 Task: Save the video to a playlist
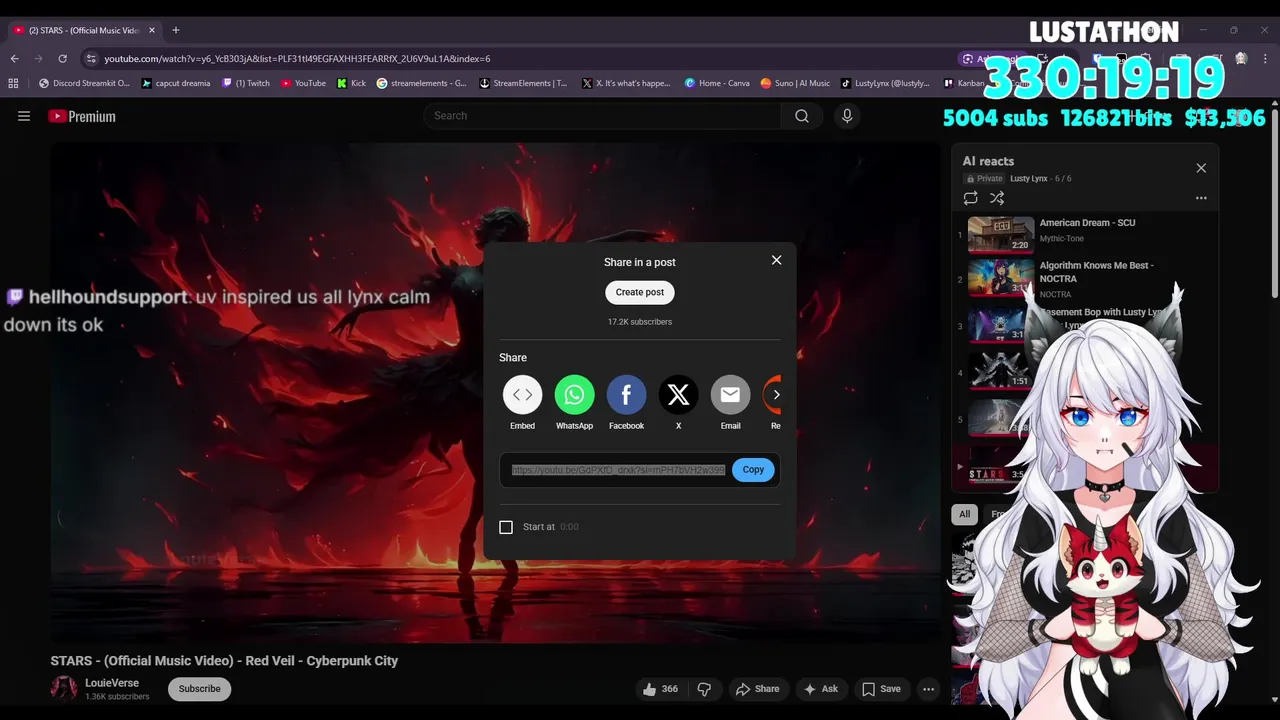point(881,689)
